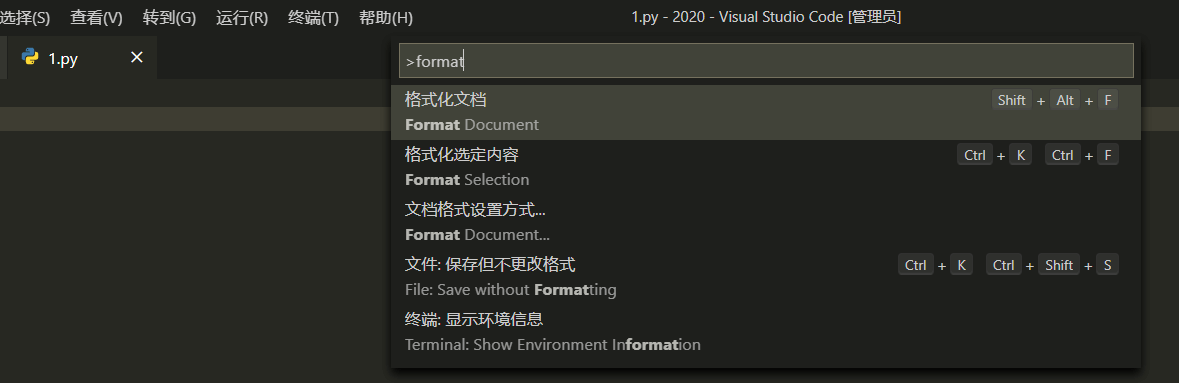1179x383 pixels.
Task: Click the Alt key badge of Format Document
Action: click(1065, 100)
